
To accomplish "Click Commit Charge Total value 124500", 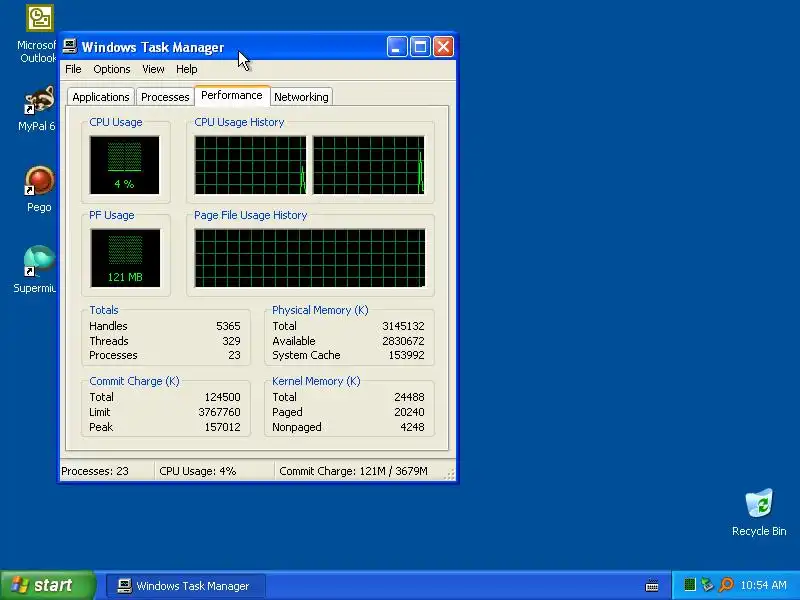I will (x=222, y=397).
